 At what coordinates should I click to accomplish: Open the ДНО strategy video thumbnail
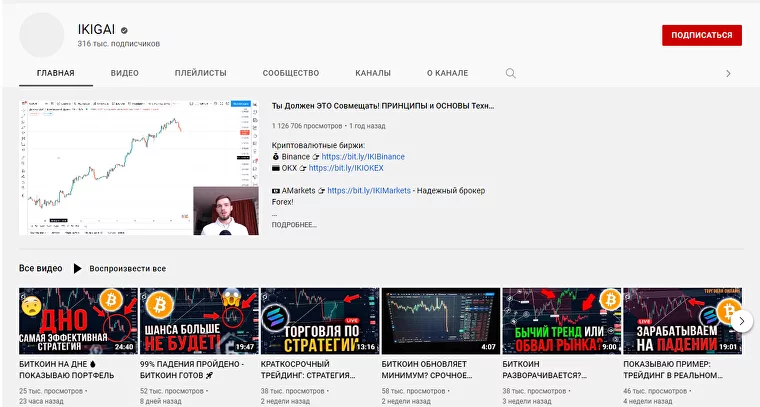click(x=78, y=321)
